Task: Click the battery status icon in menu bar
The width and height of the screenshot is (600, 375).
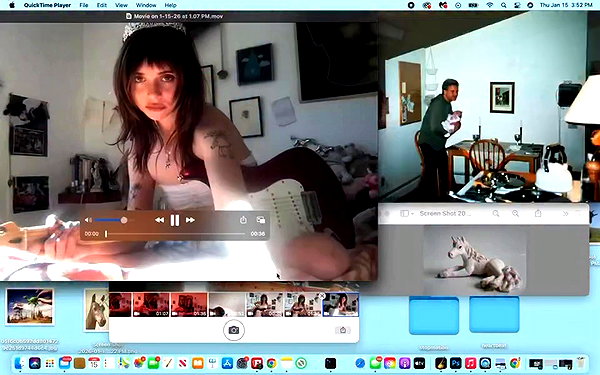Action: tap(473, 5)
